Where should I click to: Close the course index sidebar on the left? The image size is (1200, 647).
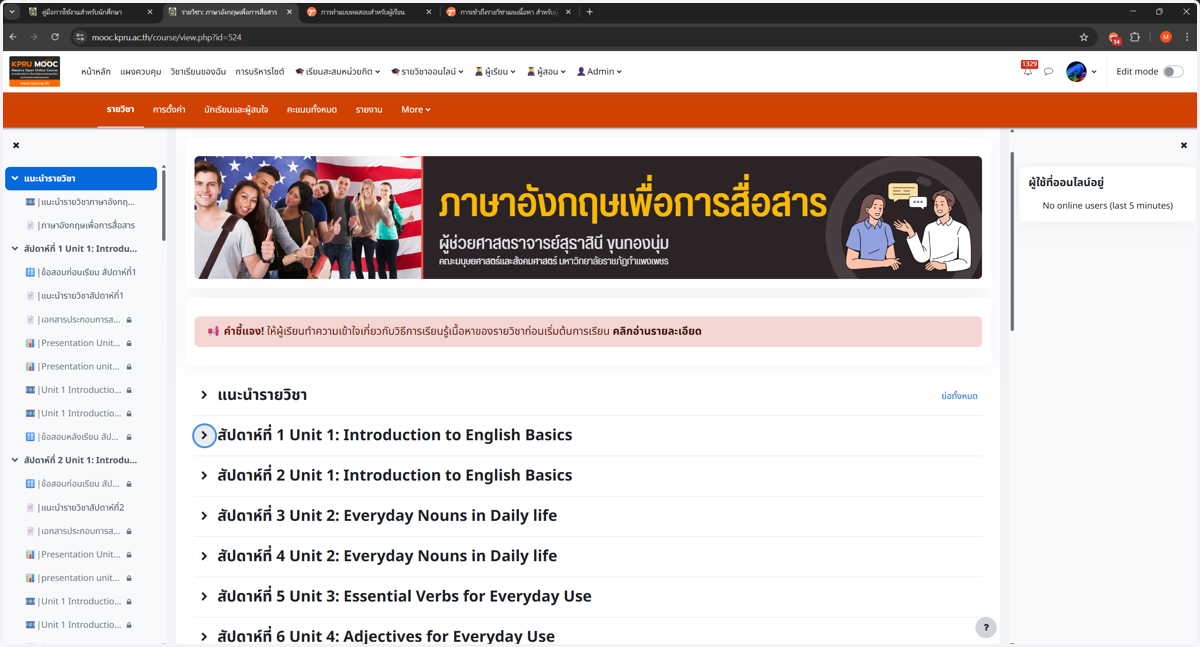click(x=16, y=145)
